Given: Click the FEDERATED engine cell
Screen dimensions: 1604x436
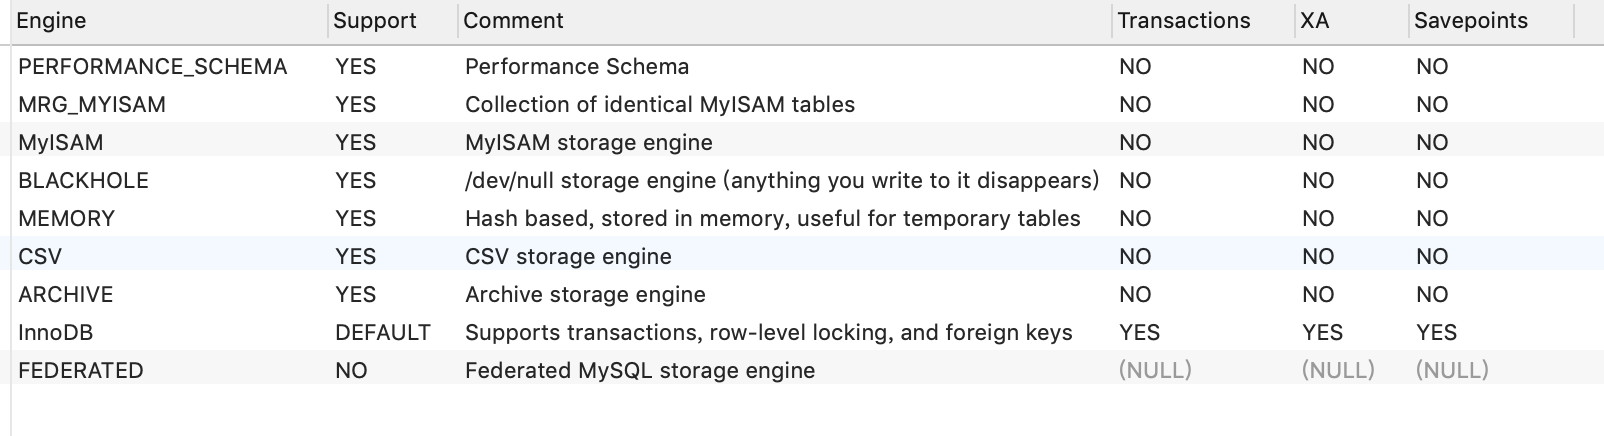Looking at the screenshot, I should click(x=81, y=371).
